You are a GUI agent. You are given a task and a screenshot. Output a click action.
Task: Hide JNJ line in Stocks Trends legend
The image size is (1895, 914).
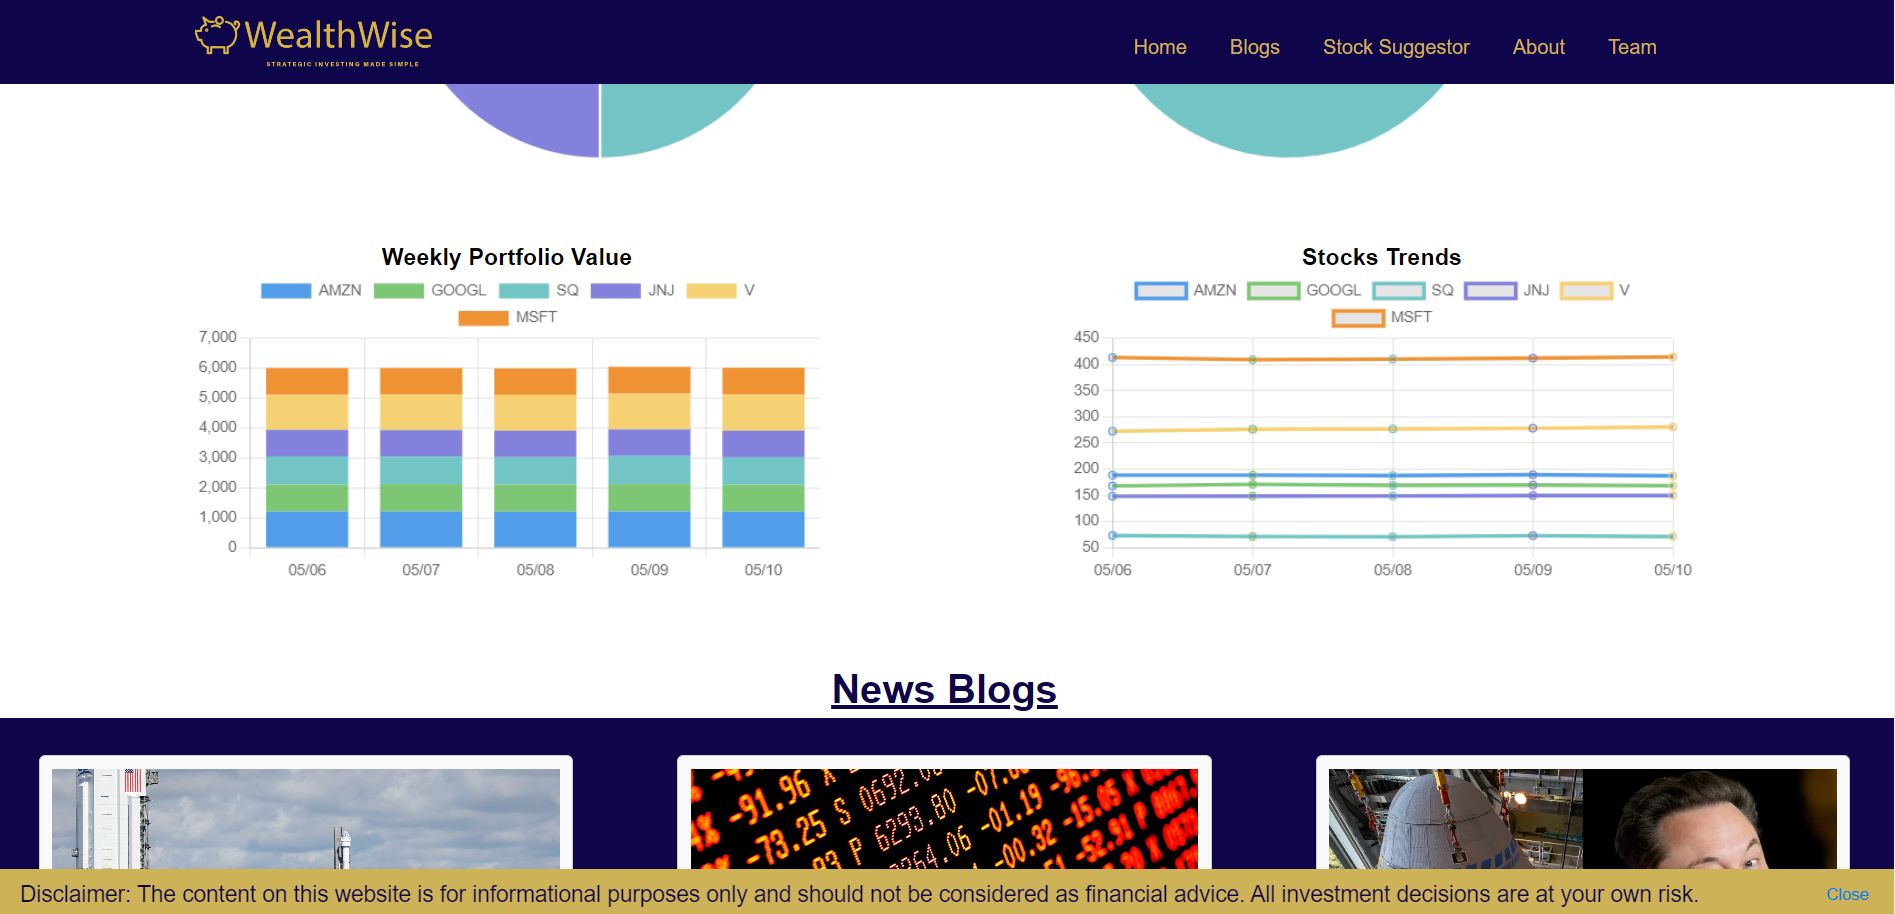1508,290
